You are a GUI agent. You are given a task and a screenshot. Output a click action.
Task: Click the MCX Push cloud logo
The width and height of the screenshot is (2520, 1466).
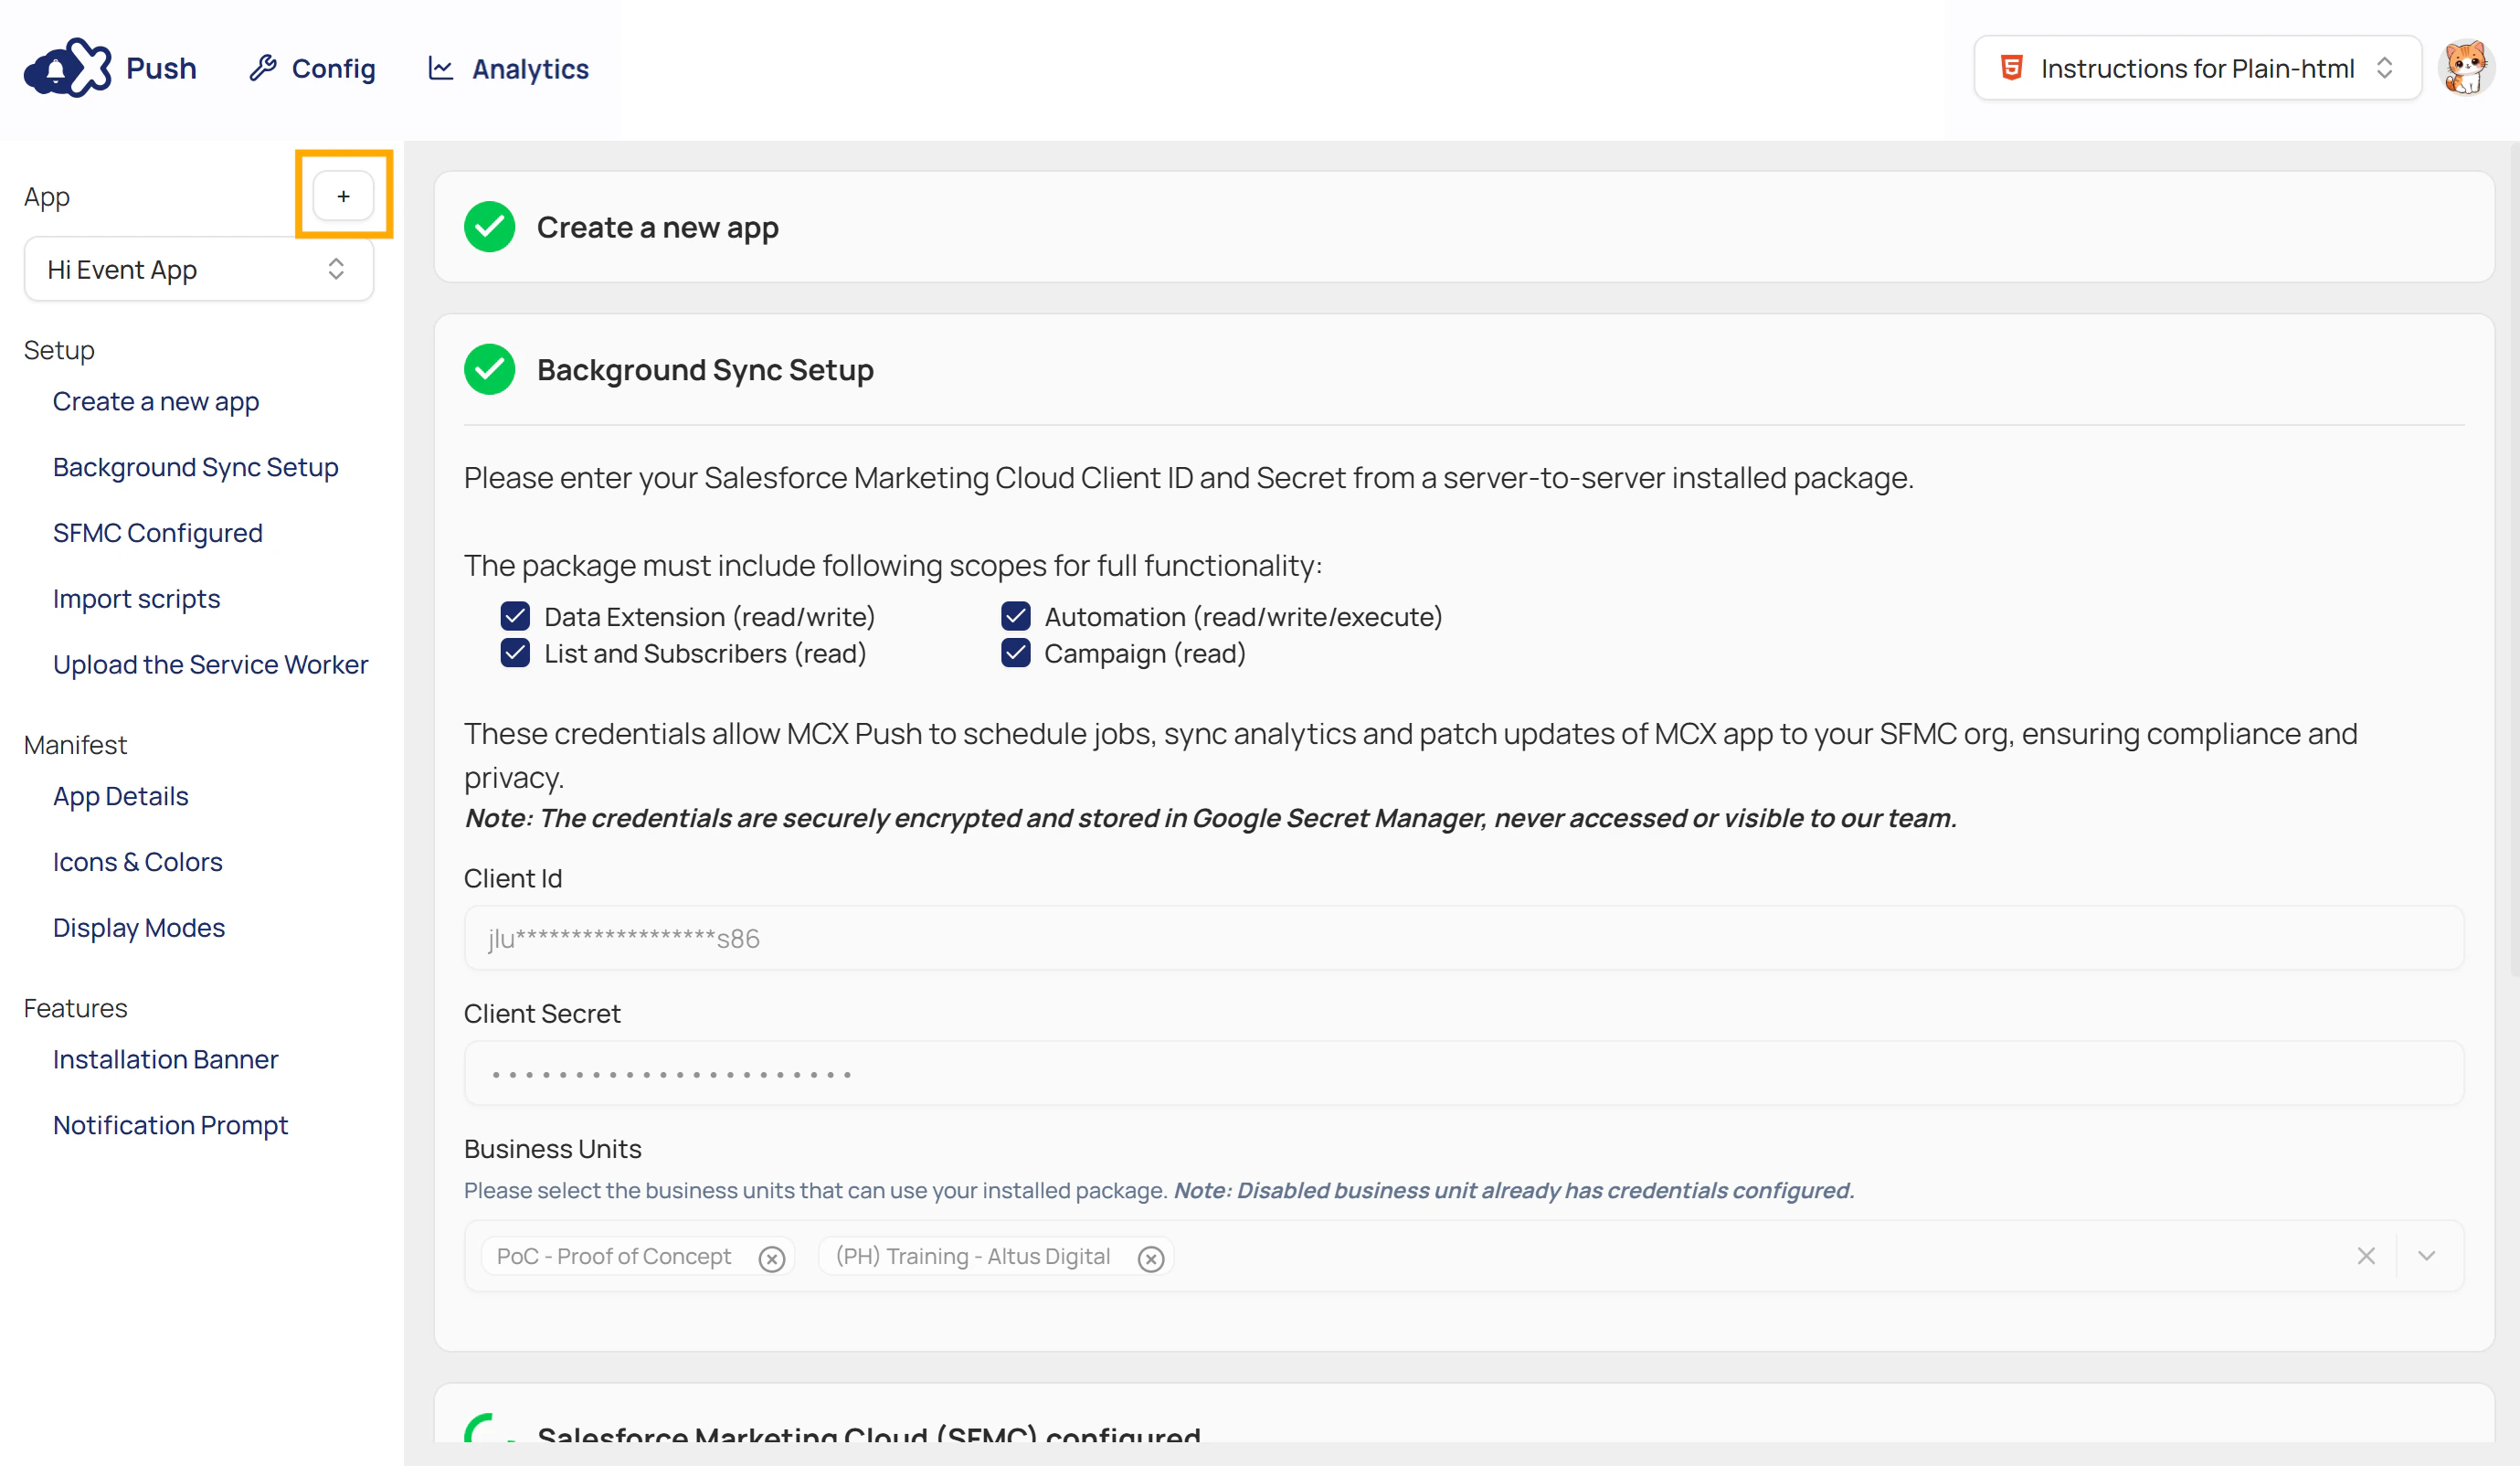click(x=67, y=68)
